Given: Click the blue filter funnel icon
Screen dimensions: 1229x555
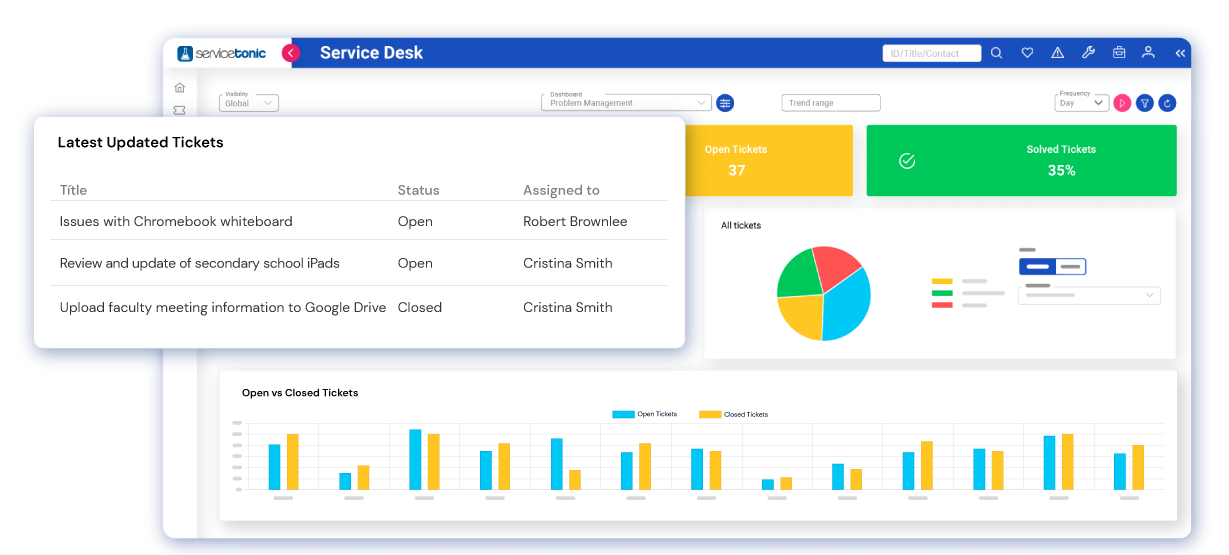Looking at the screenshot, I should click(x=1145, y=103).
